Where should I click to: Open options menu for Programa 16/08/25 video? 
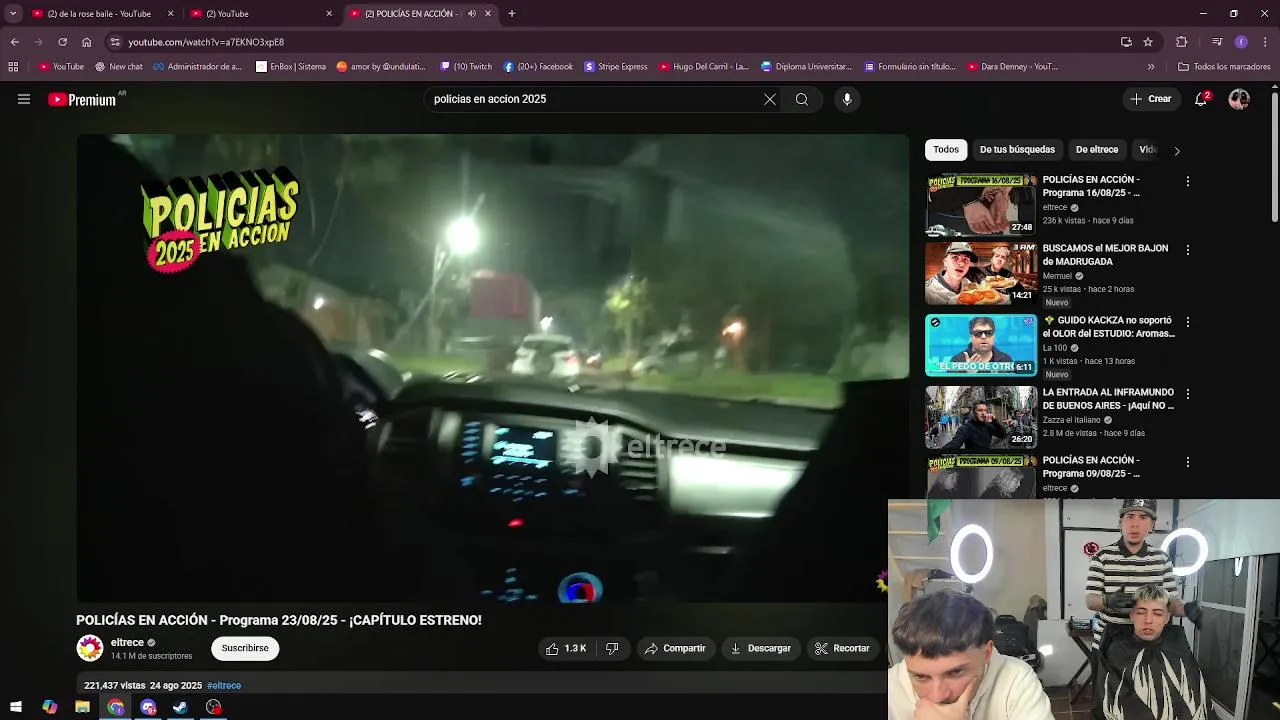click(x=1188, y=182)
